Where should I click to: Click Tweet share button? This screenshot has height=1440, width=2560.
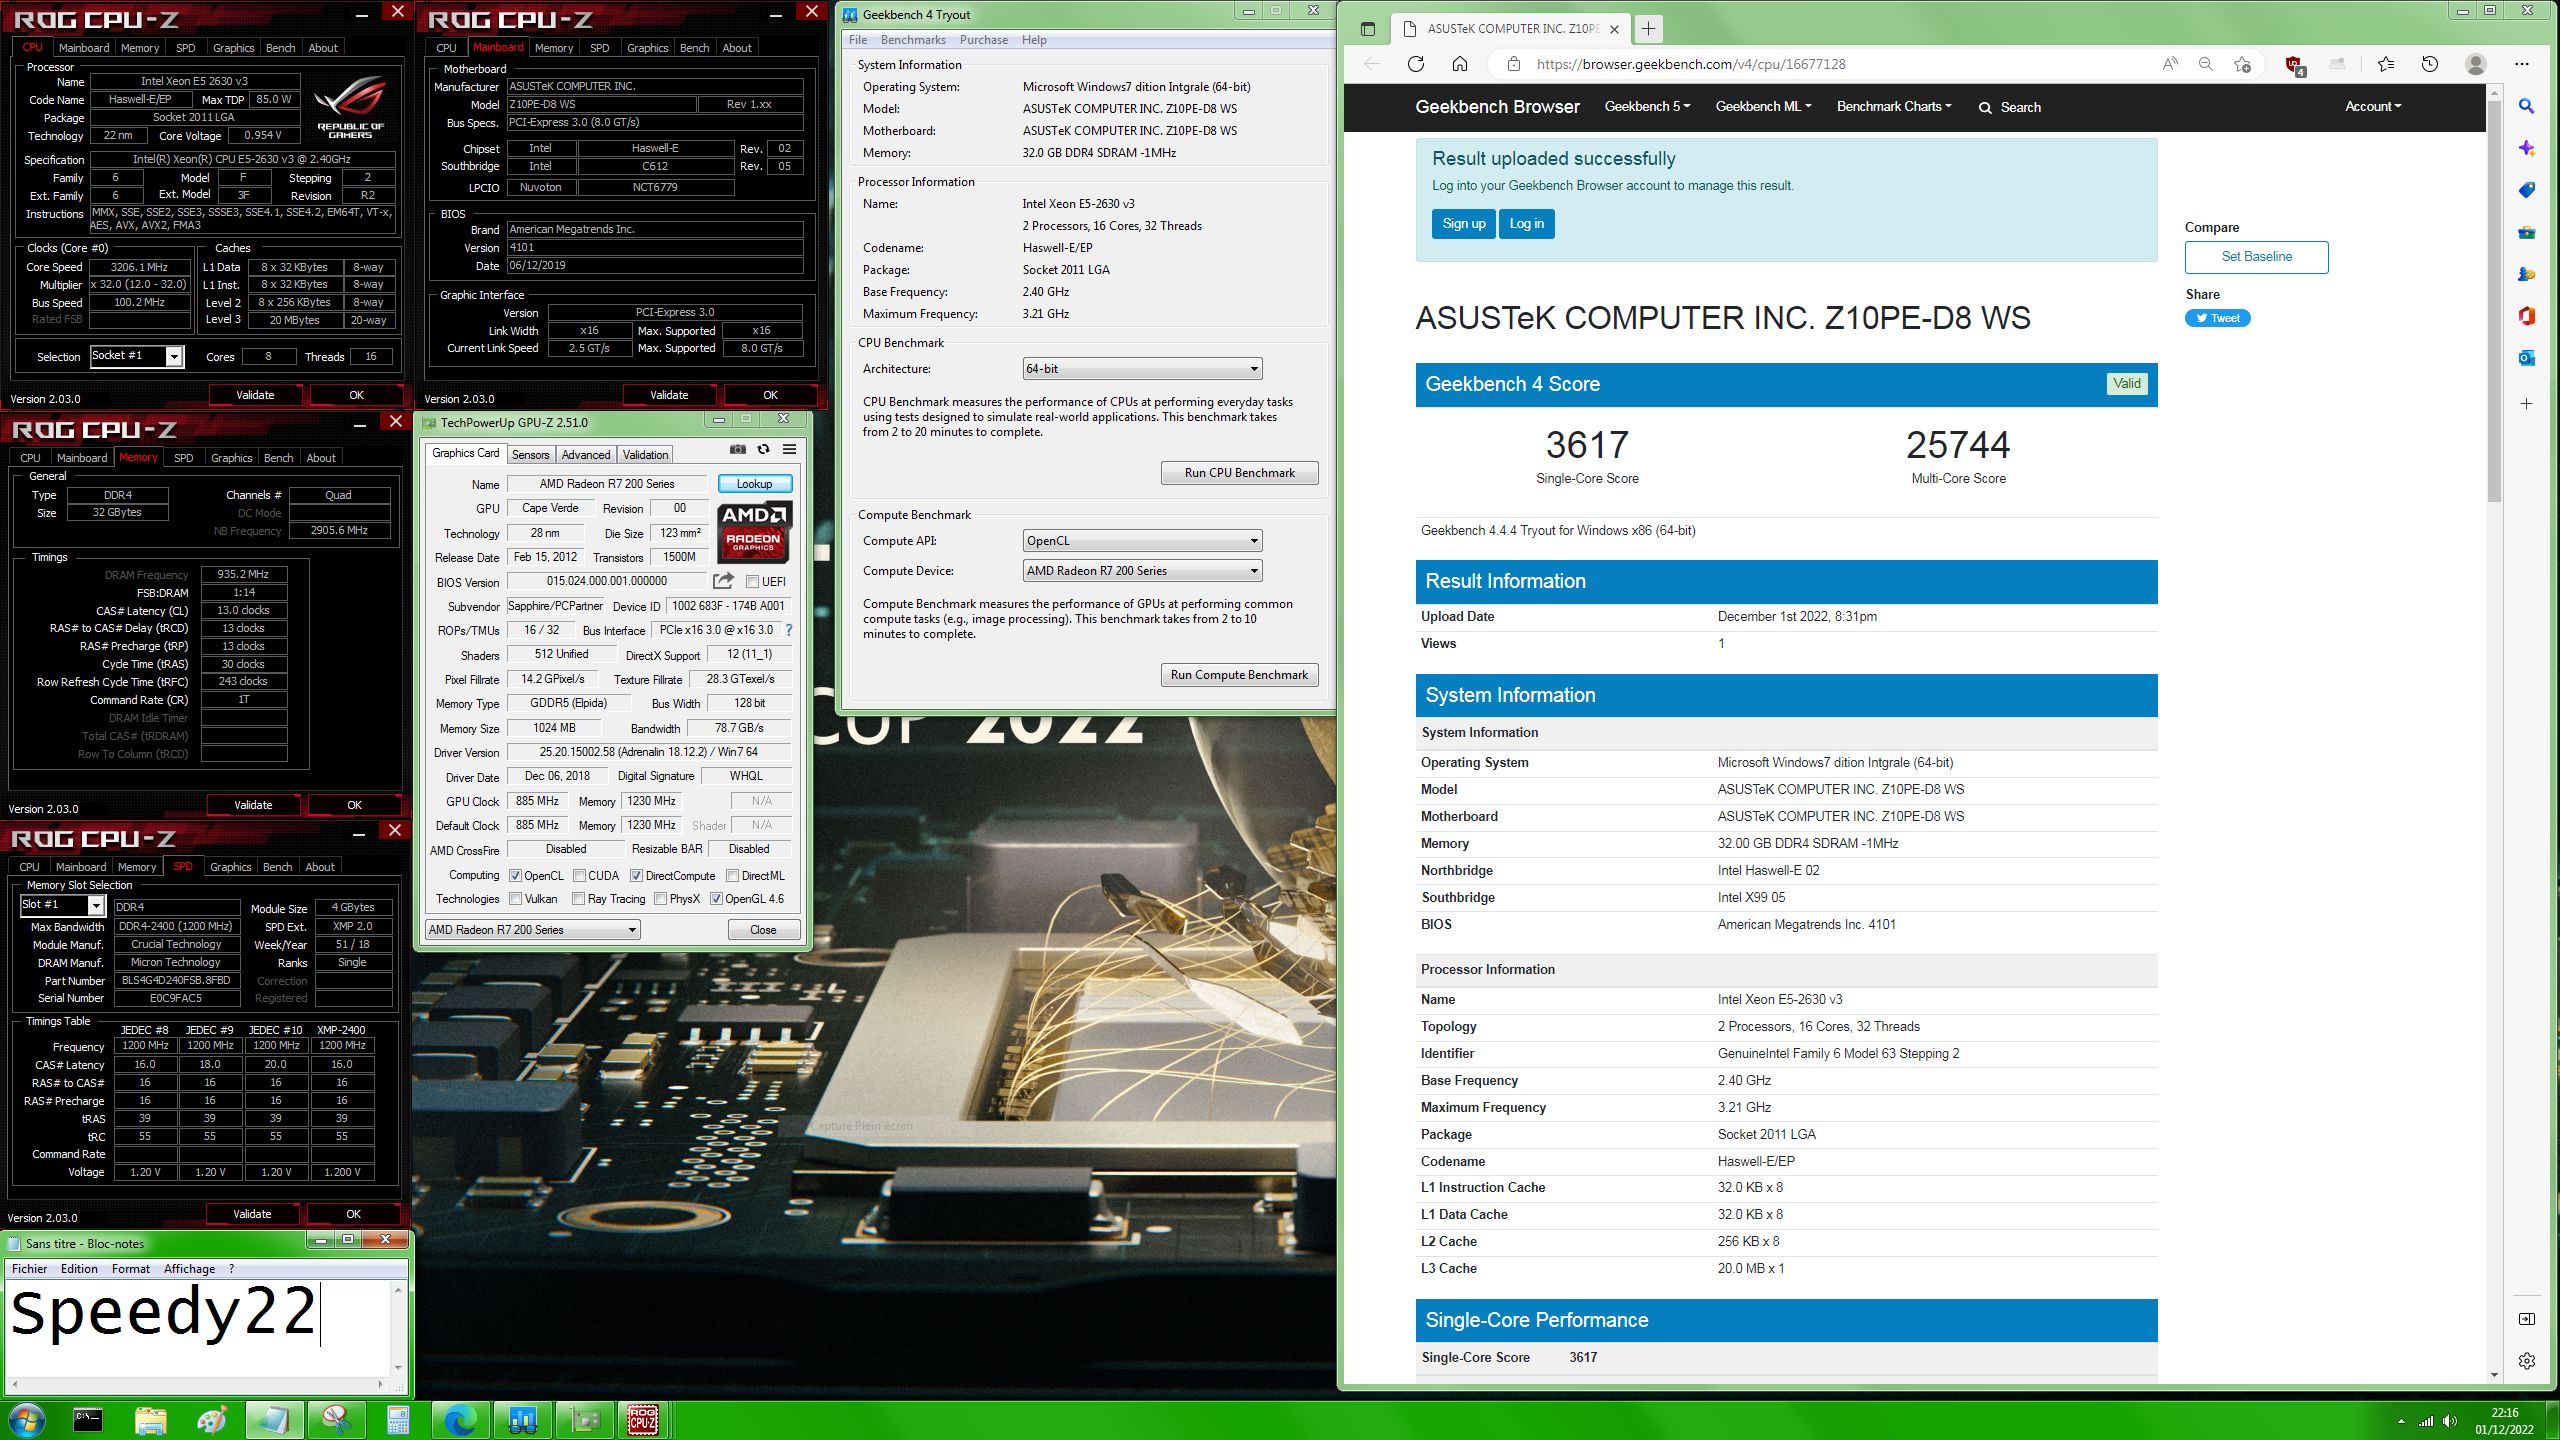[x=2217, y=318]
